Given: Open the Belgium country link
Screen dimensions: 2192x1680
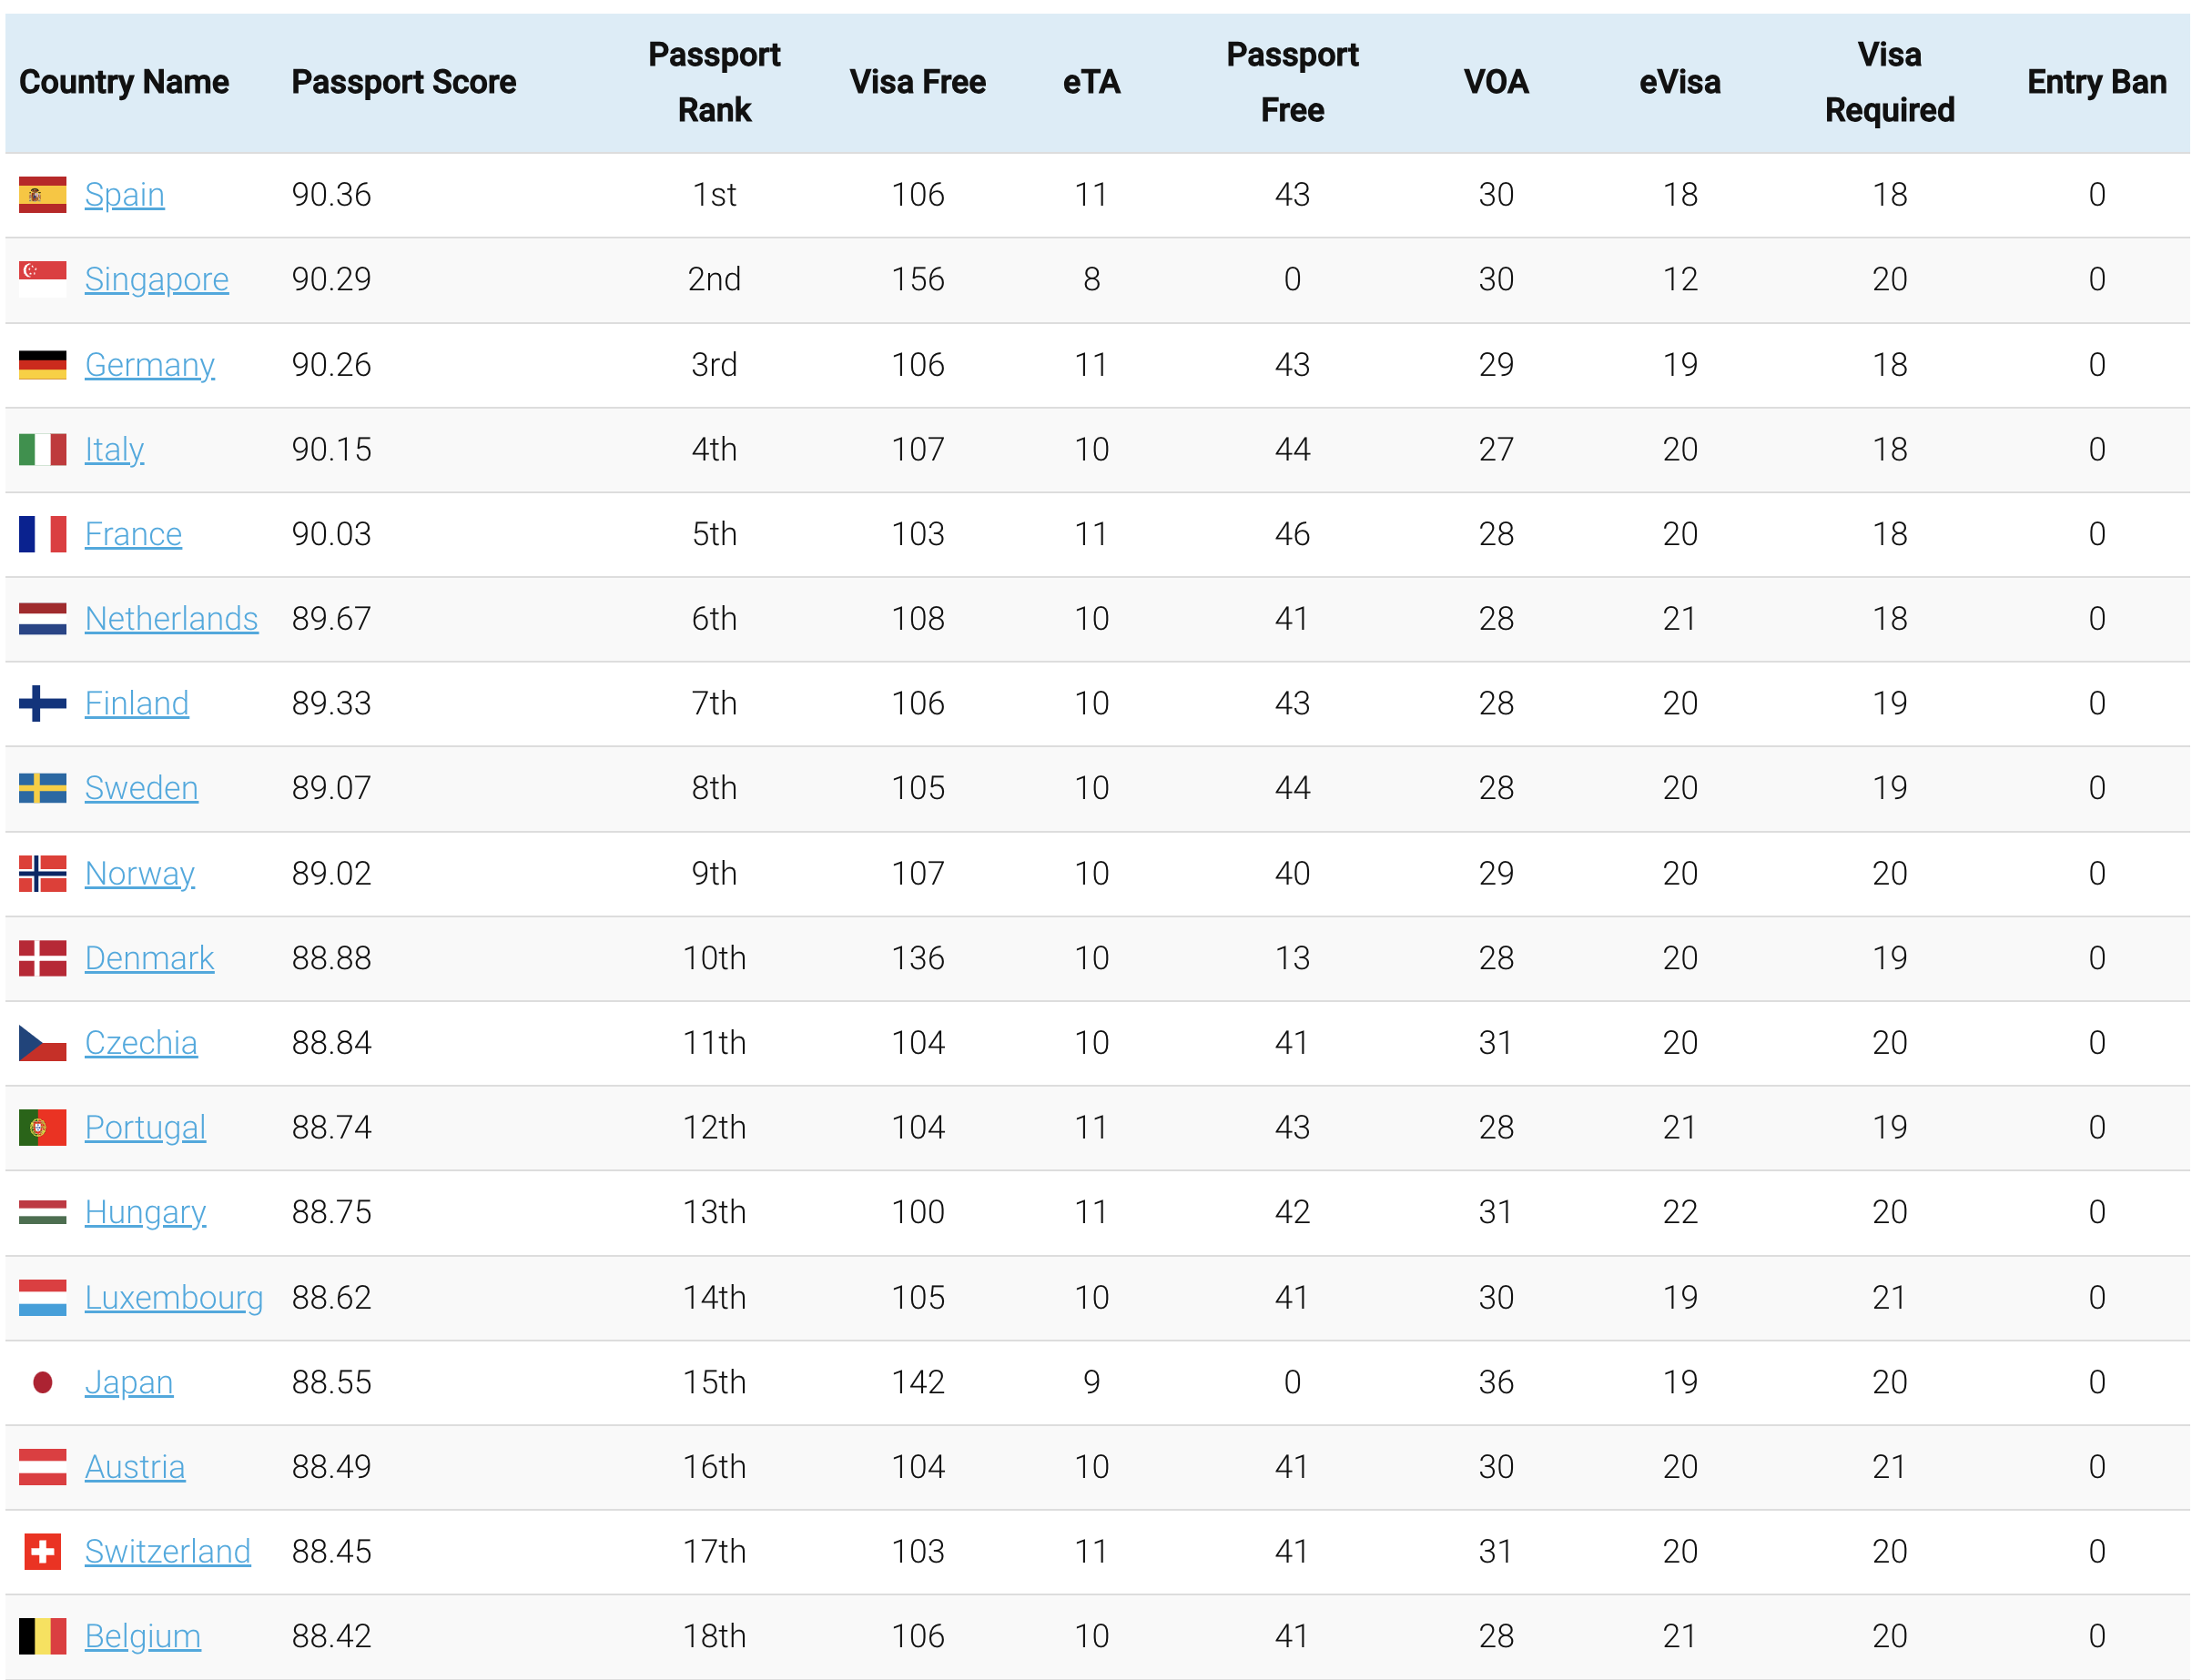Looking at the screenshot, I should coord(143,1636).
